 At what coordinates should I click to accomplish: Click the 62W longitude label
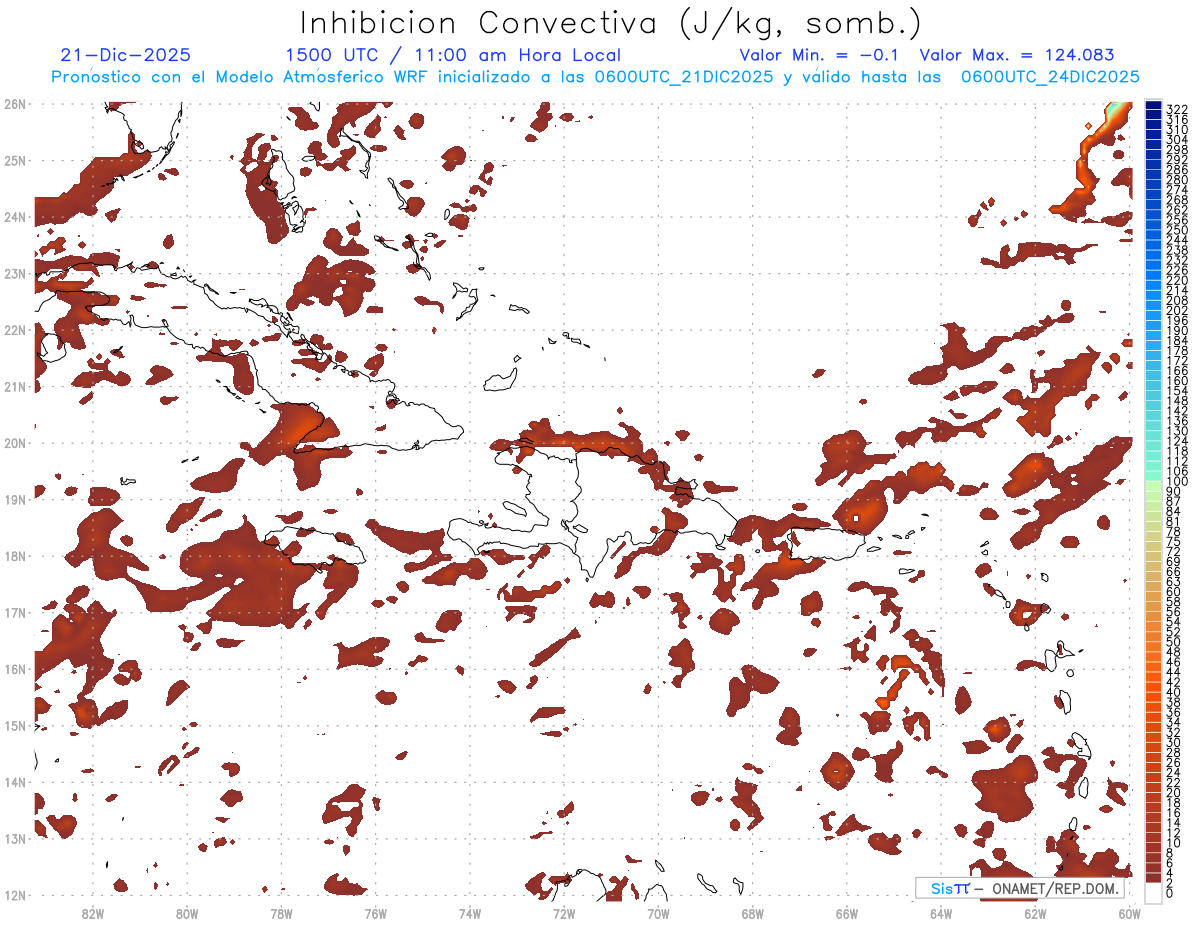pos(1035,912)
